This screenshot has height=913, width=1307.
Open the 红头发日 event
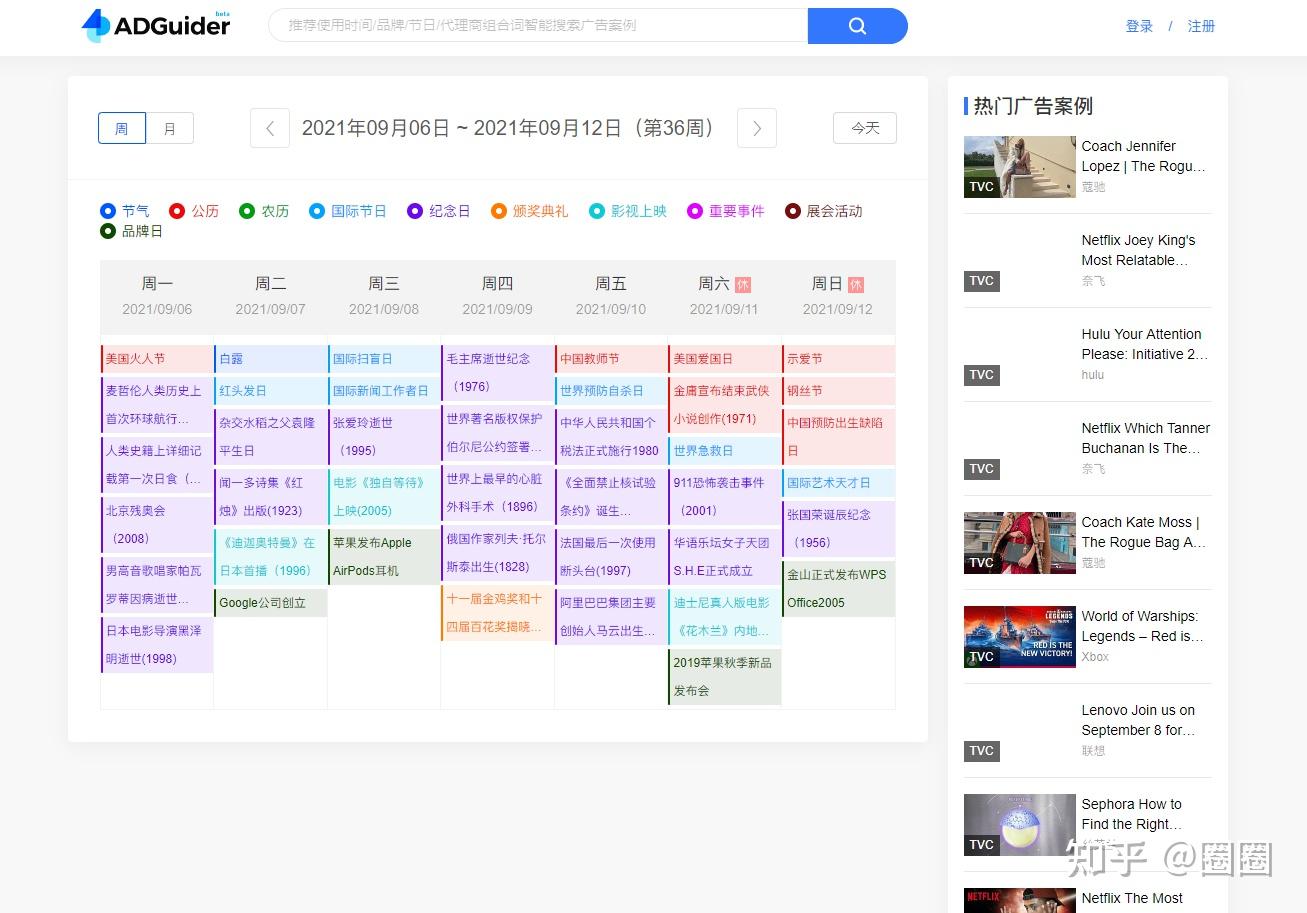coord(271,391)
